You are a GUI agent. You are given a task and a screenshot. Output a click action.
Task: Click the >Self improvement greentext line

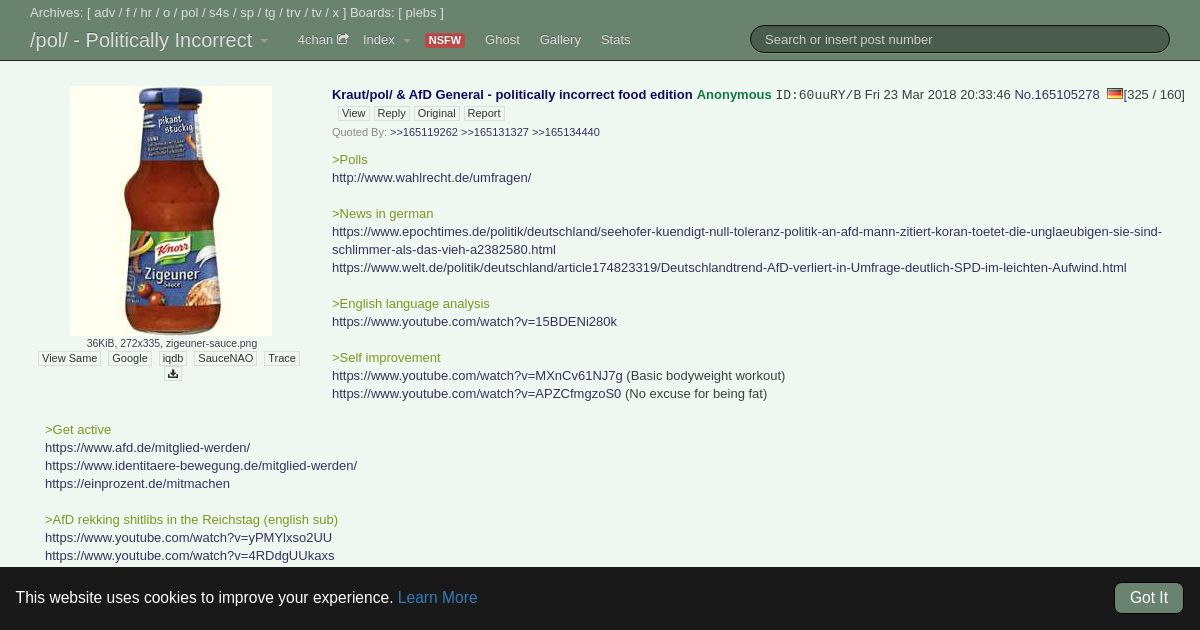(386, 357)
